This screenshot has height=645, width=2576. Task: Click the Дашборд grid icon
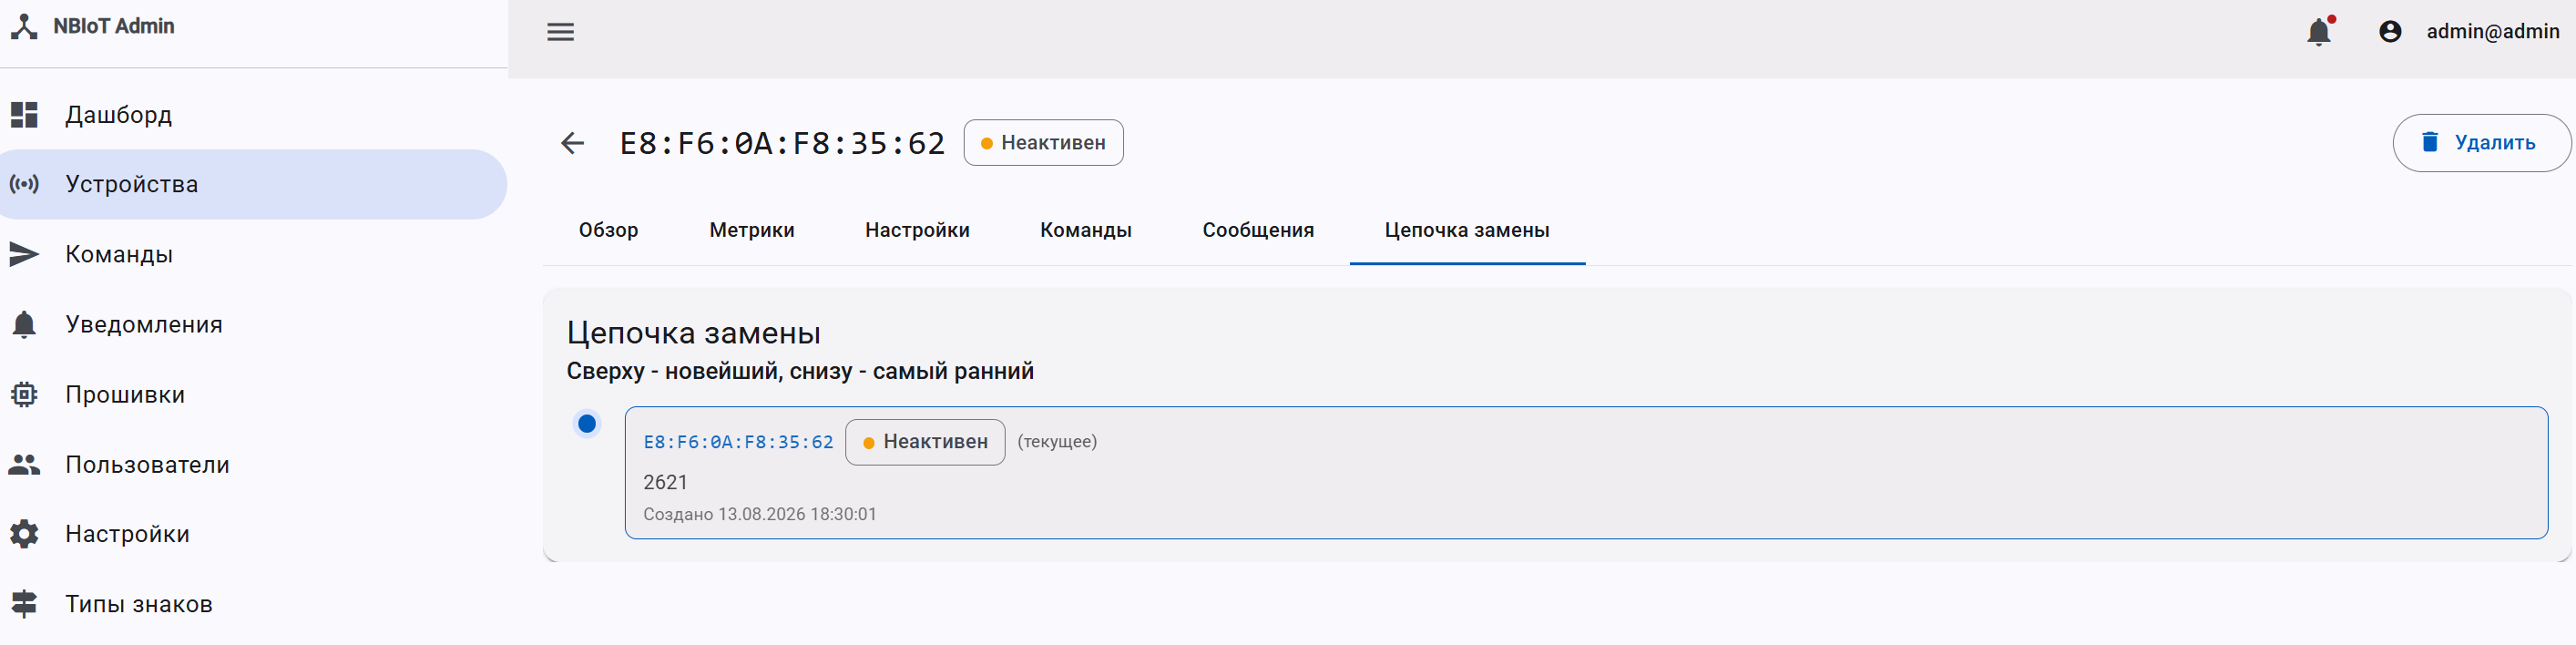coord(24,115)
